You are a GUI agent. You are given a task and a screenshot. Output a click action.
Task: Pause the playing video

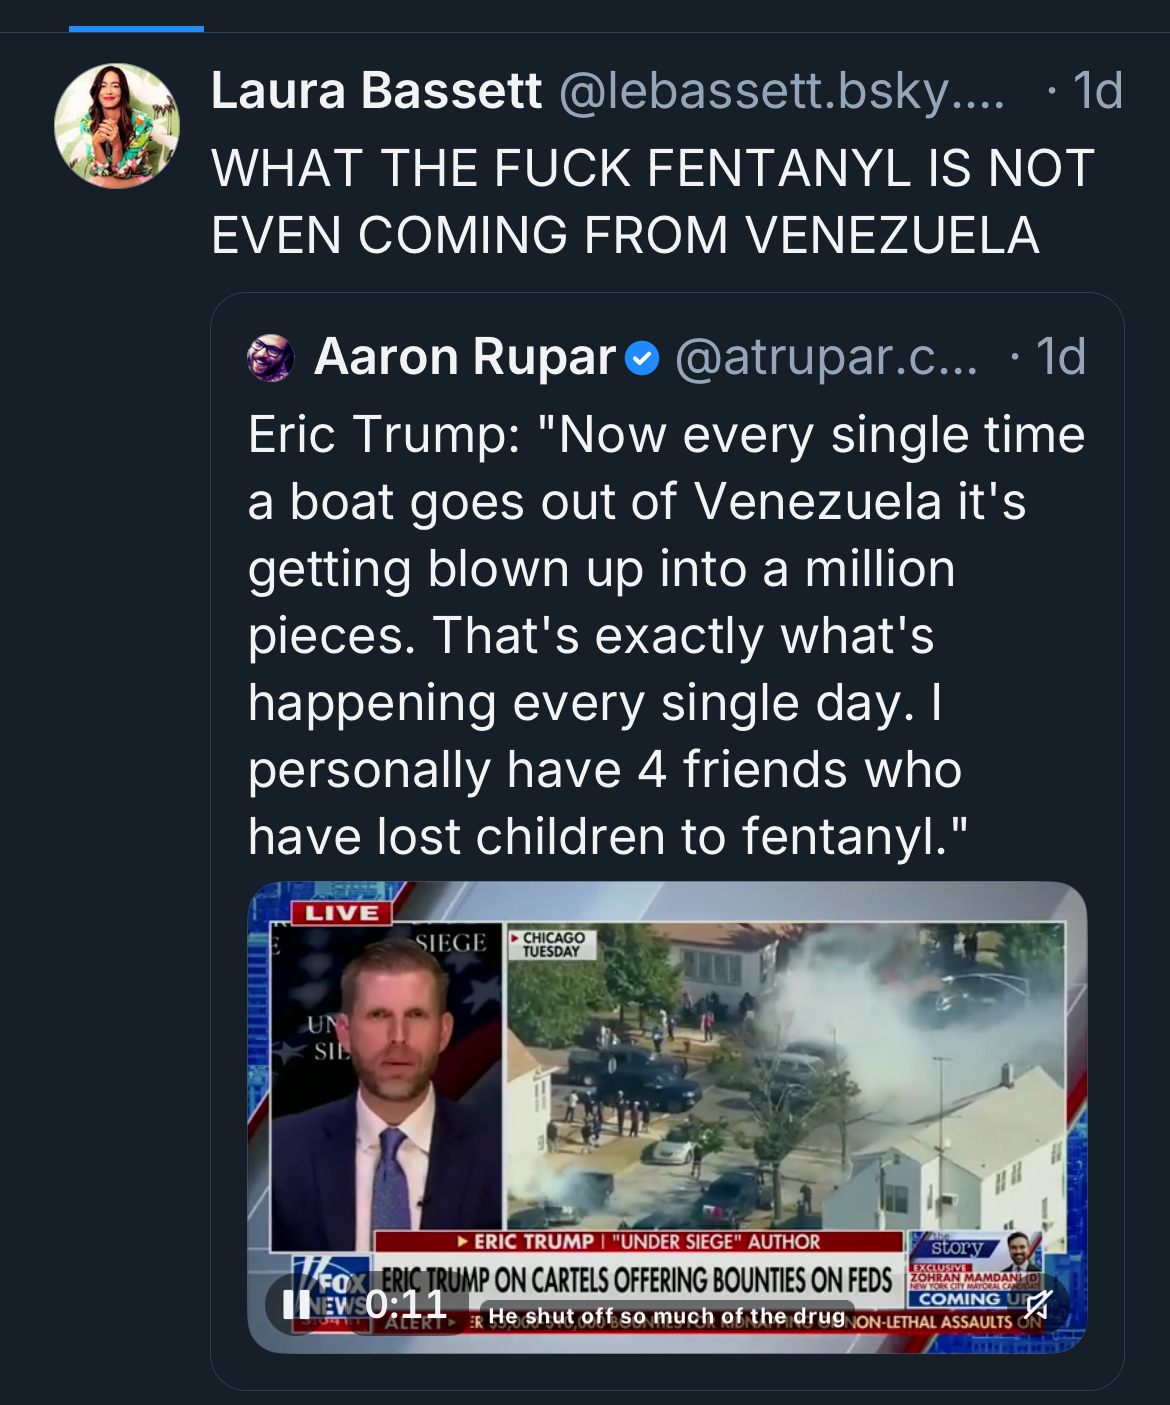pyautogui.click(x=296, y=1304)
